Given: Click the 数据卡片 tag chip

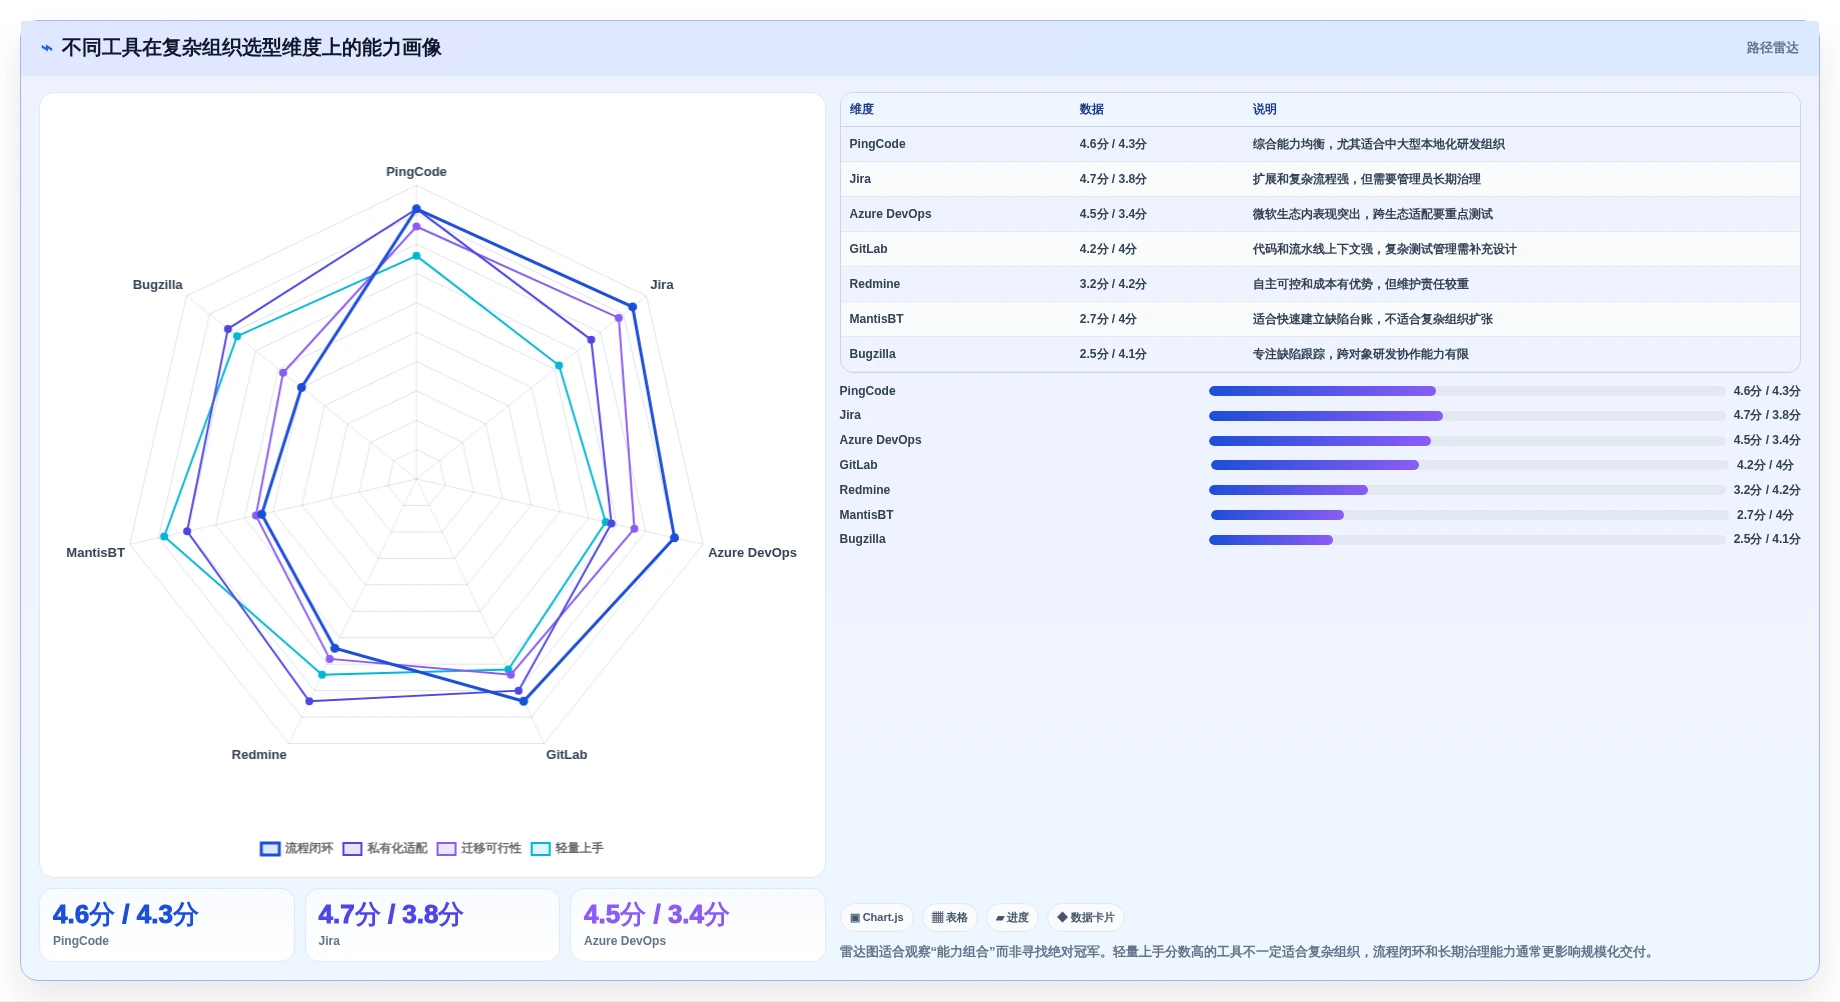Looking at the screenshot, I should tap(1086, 917).
